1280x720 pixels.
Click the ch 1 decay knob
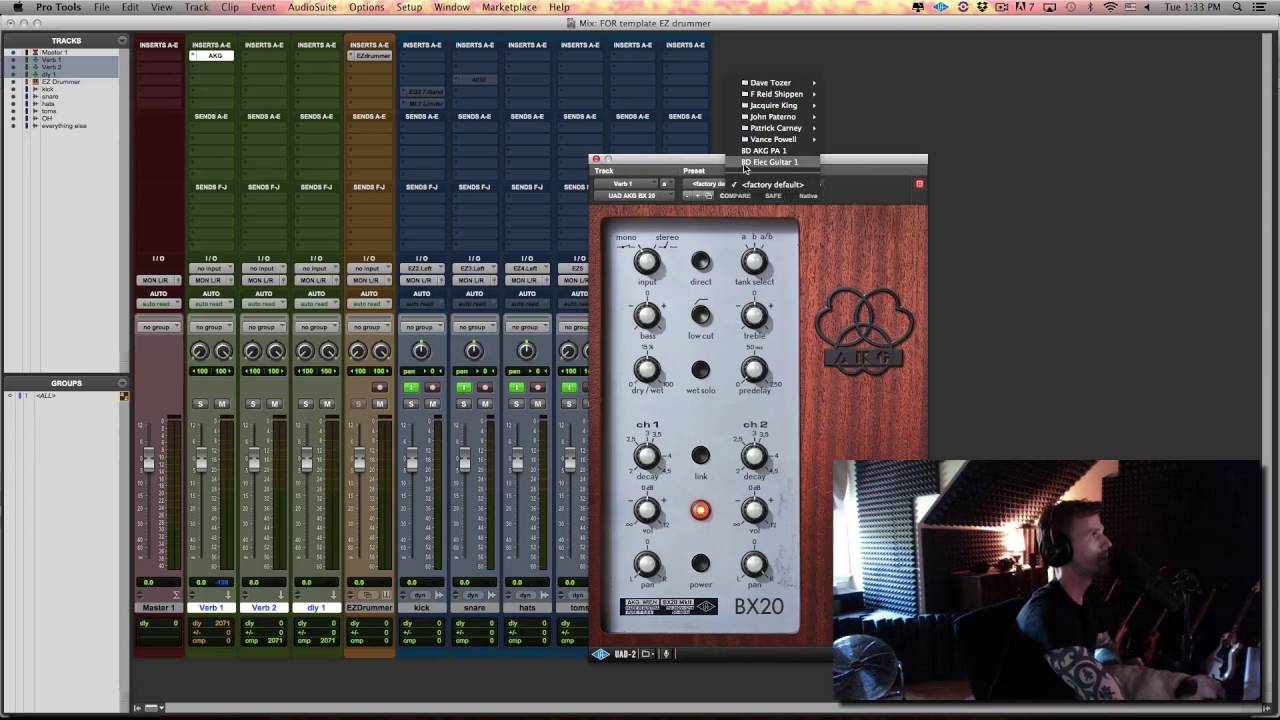[x=647, y=457]
